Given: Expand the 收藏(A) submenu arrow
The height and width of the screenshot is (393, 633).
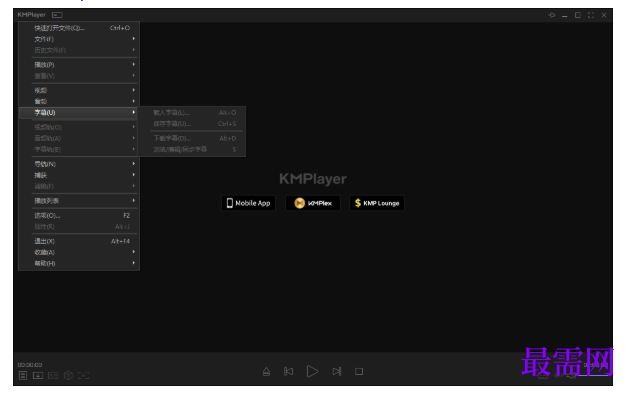Looking at the screenshot, I should 134,252.
